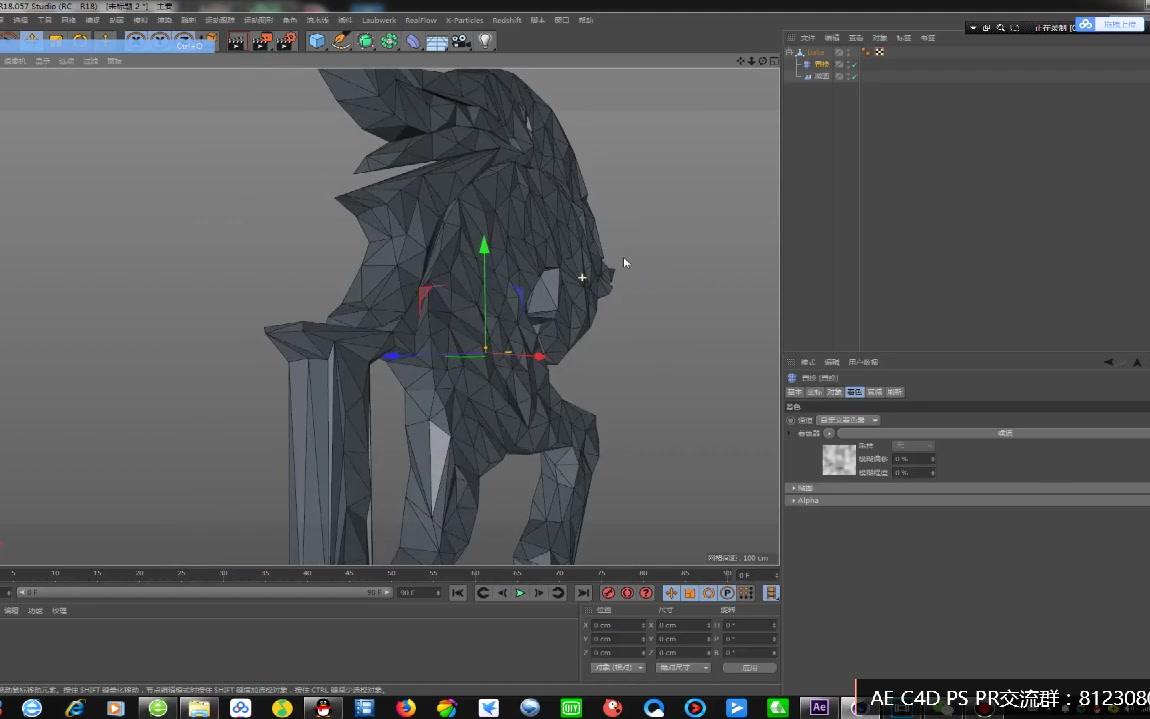This screenshot has width=1150, height=719.
Task: Click the noise texture thumbnail in material panel
Action: coord(838,460)
